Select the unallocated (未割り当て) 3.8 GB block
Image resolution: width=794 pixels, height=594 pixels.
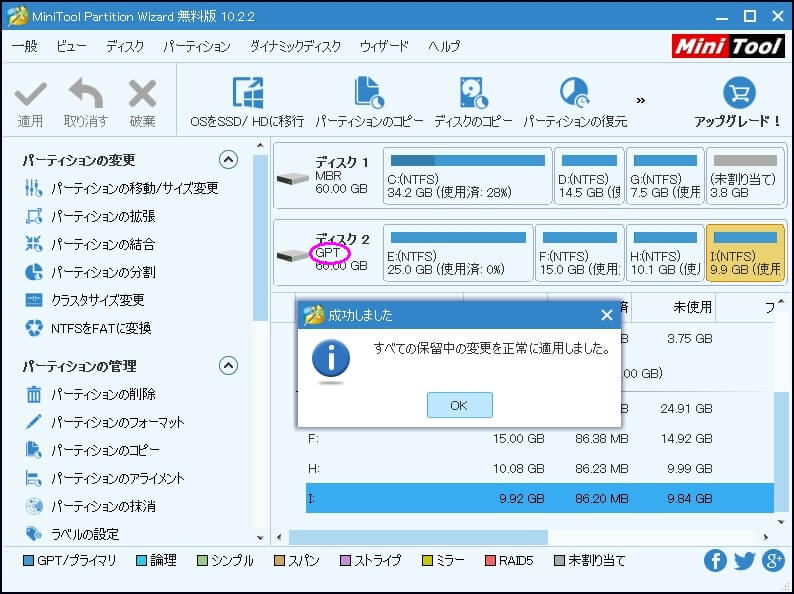click(x=745, y=176)
